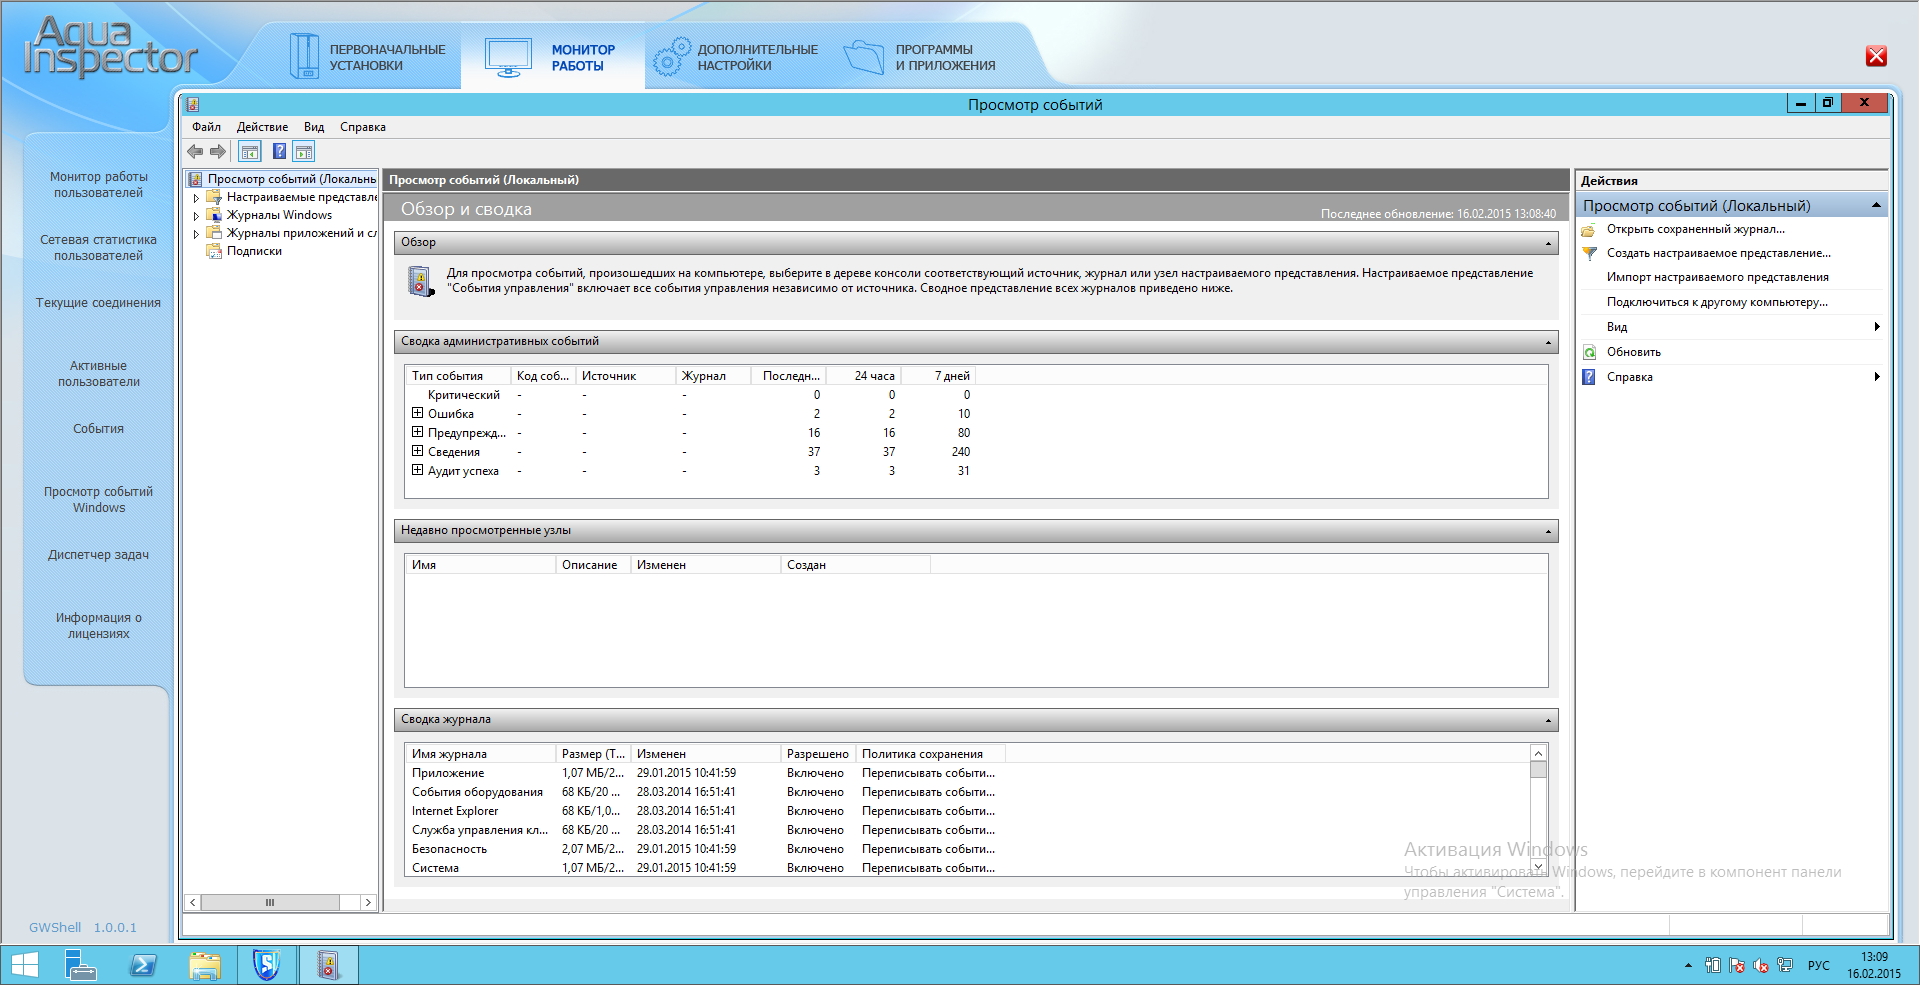This screenshot has height=985, width=1920.
Task: Click the 24 часа column header
Action: (x=863, y=376)
